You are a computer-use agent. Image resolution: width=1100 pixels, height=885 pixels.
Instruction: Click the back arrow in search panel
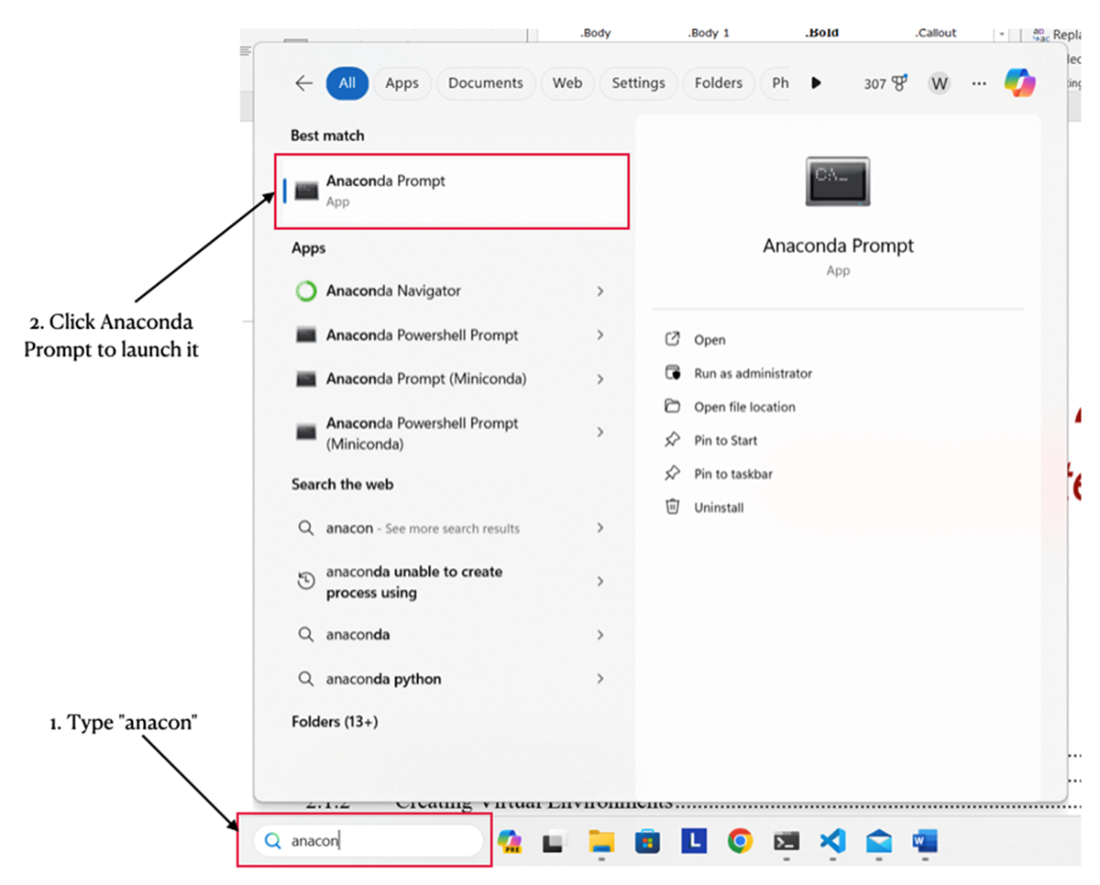304,84
